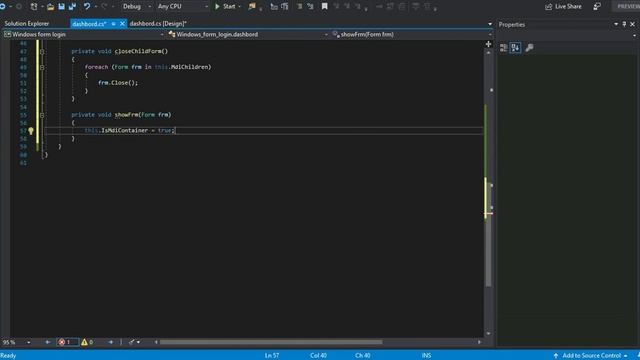Screen dimensions: 640x360
Task: Click the errors indicator showing 1
Action: pos(67,342)
